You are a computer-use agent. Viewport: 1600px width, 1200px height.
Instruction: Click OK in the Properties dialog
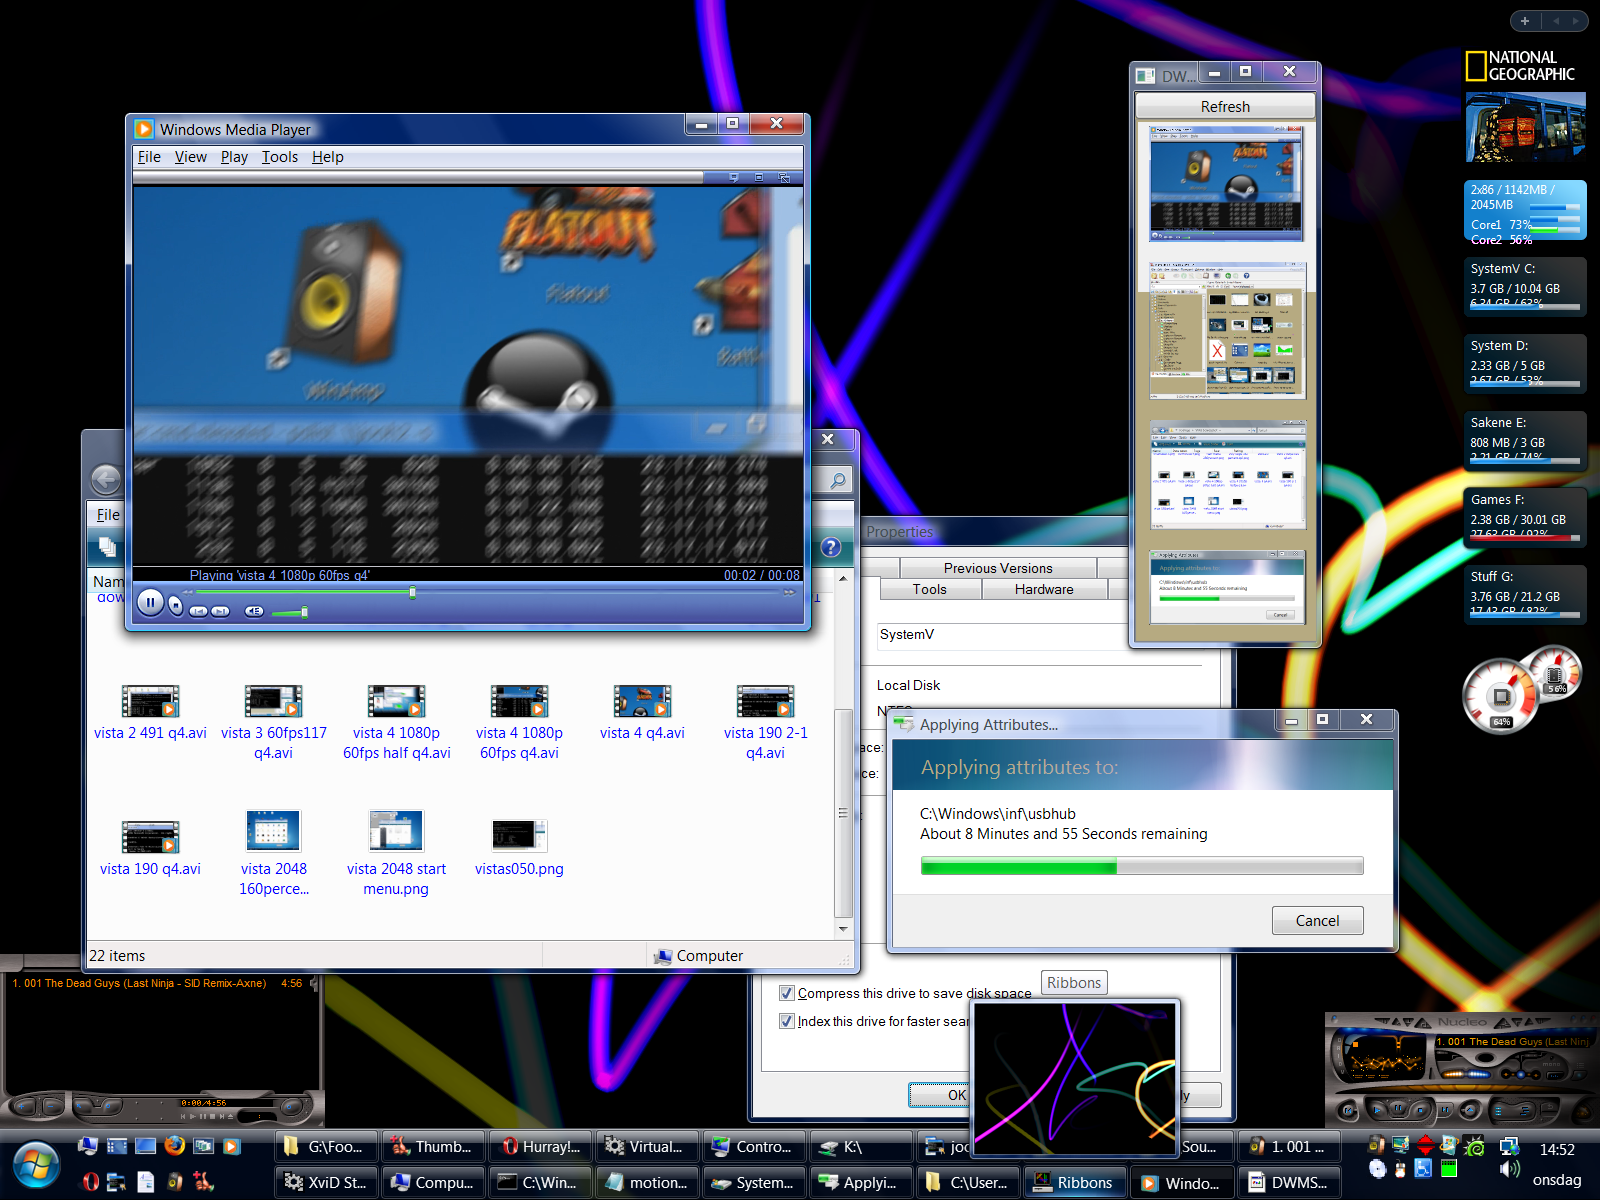click(x=940, y=1095)
